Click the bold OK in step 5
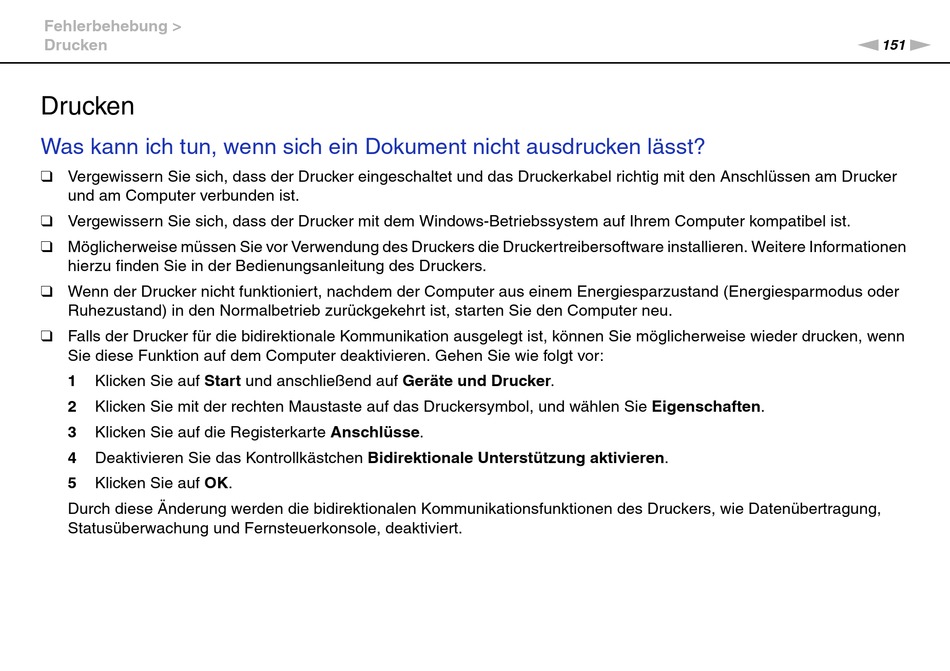Screen dimensions: 950x671 click(216, 483)
